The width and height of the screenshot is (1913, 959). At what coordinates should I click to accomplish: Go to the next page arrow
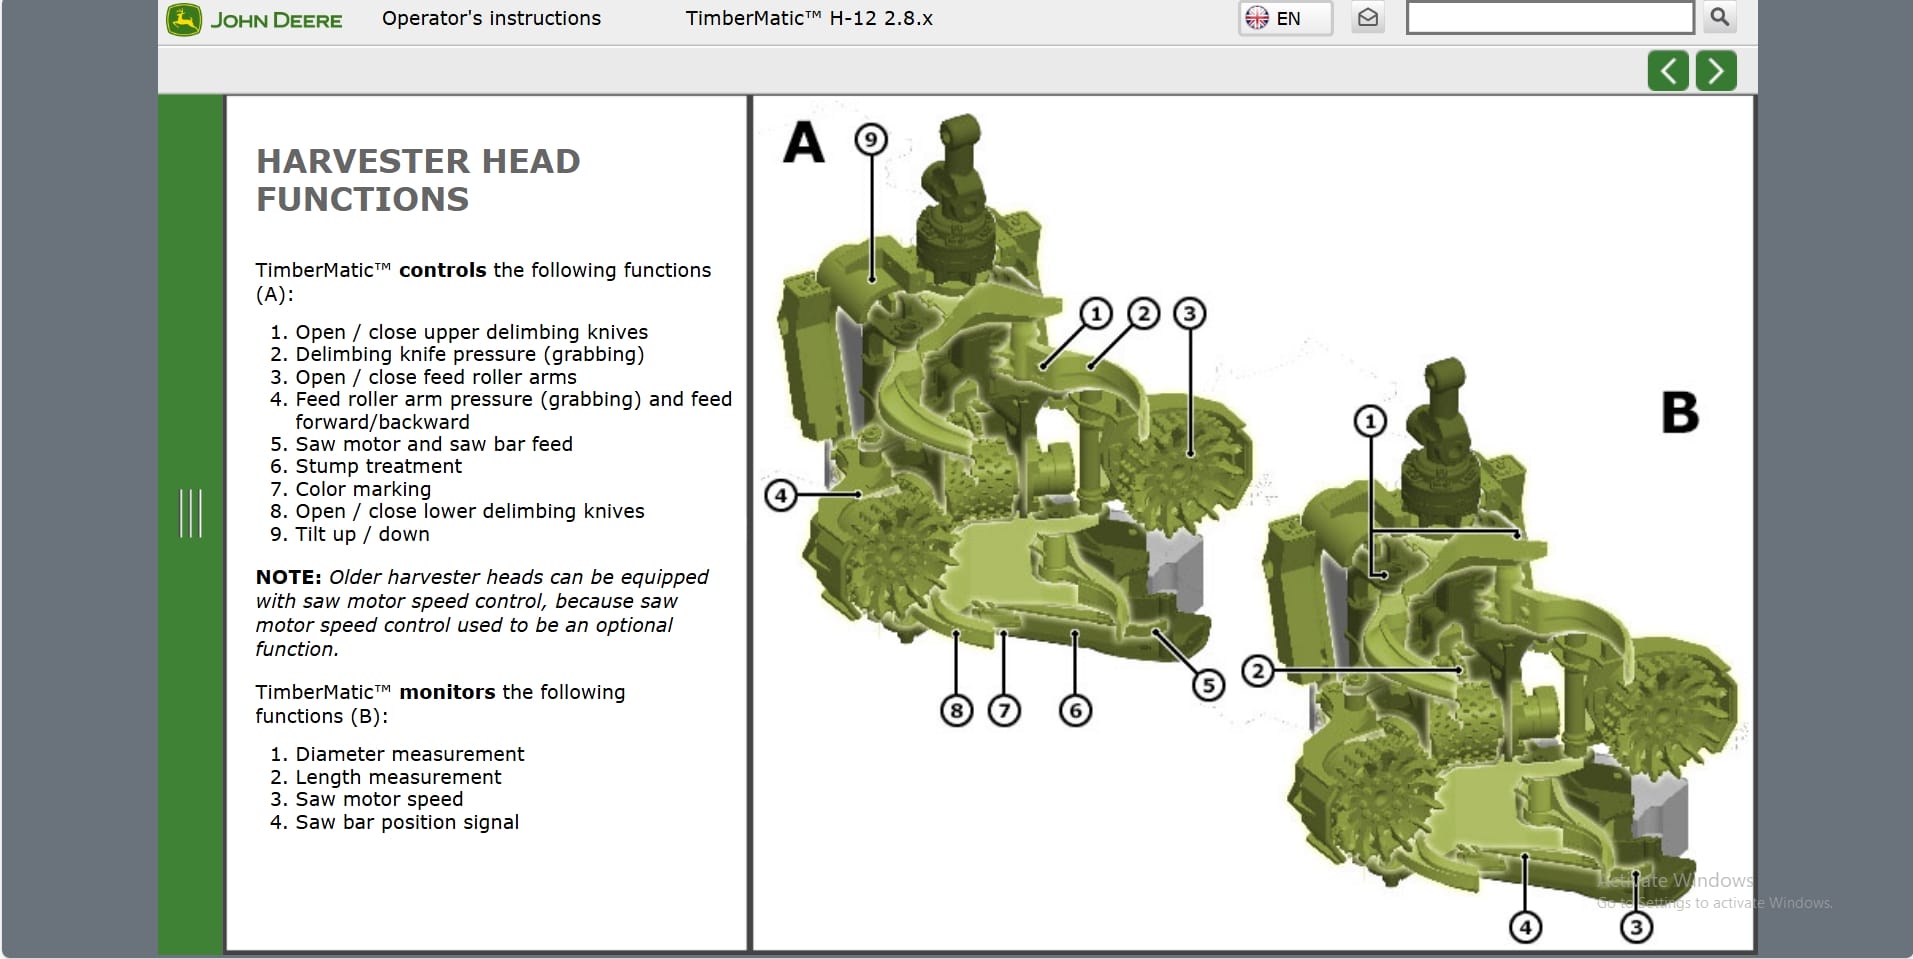[1717, 70]
